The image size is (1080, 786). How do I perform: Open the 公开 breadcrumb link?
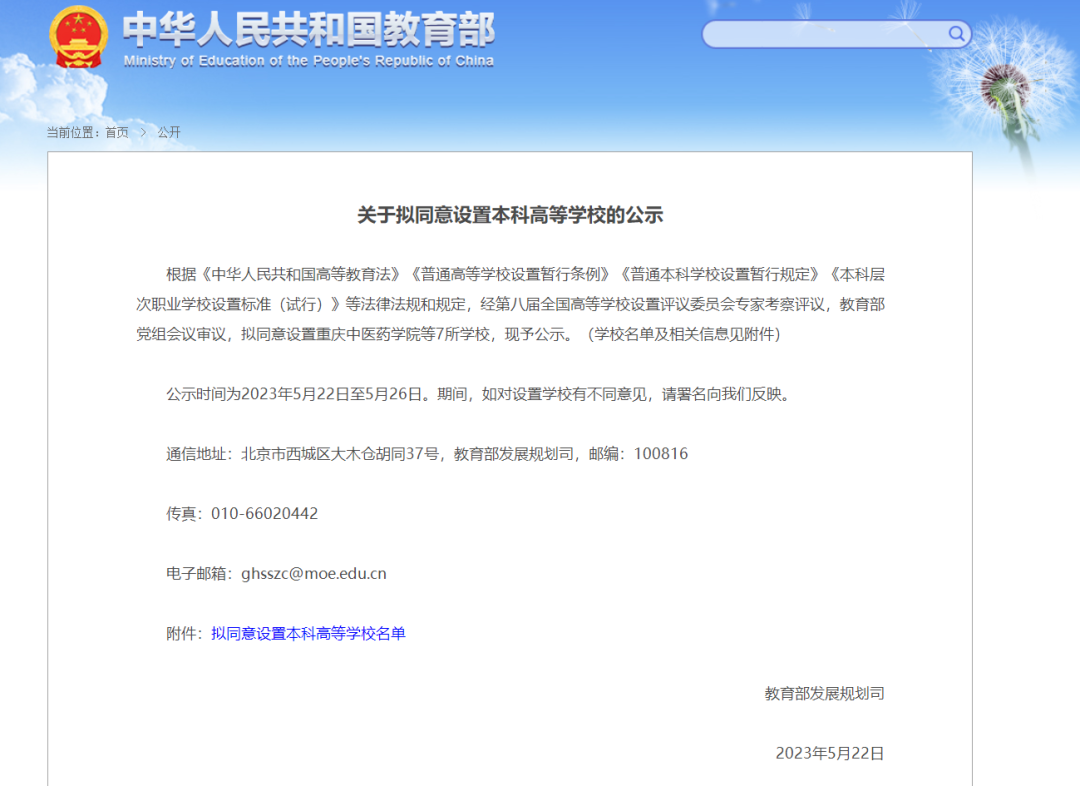pos(170,131)
